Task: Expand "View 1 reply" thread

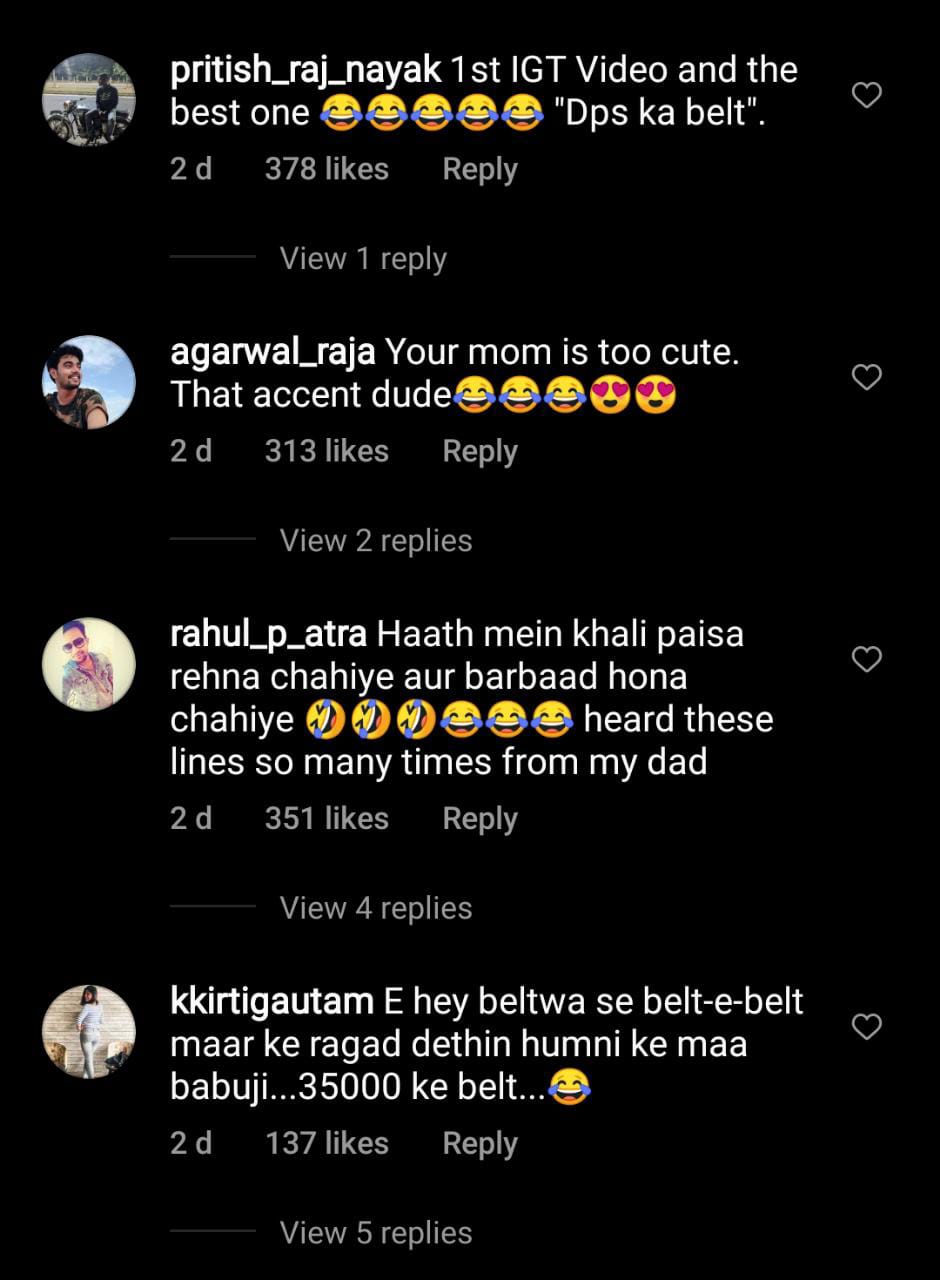Action: [x=363, y=259]
